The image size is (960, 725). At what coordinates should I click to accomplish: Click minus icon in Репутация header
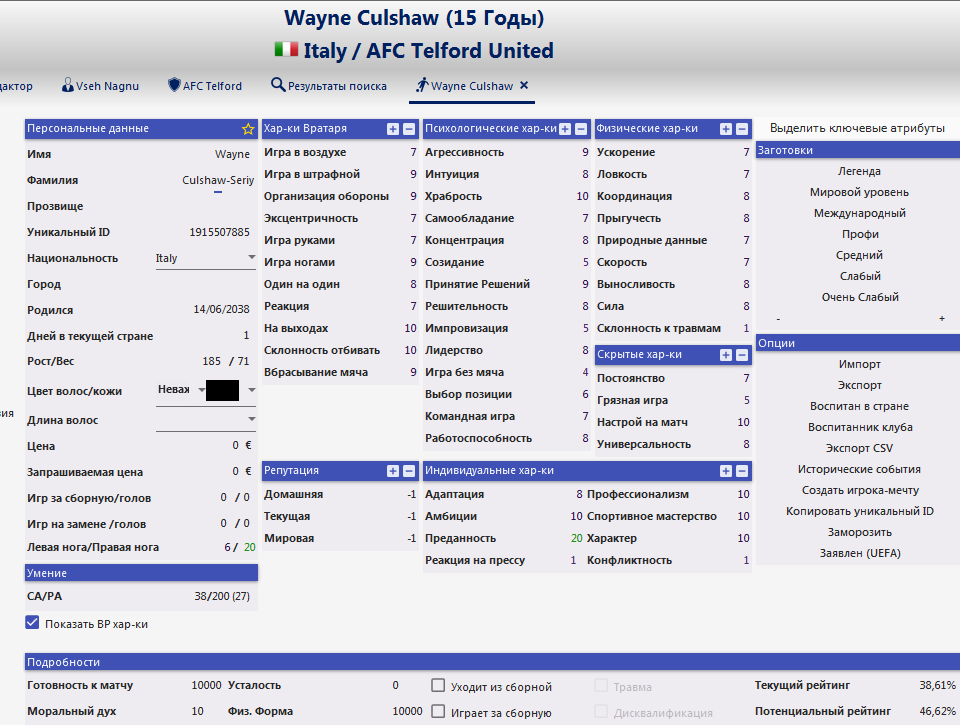pyautogui.click(x=409, y=471)
